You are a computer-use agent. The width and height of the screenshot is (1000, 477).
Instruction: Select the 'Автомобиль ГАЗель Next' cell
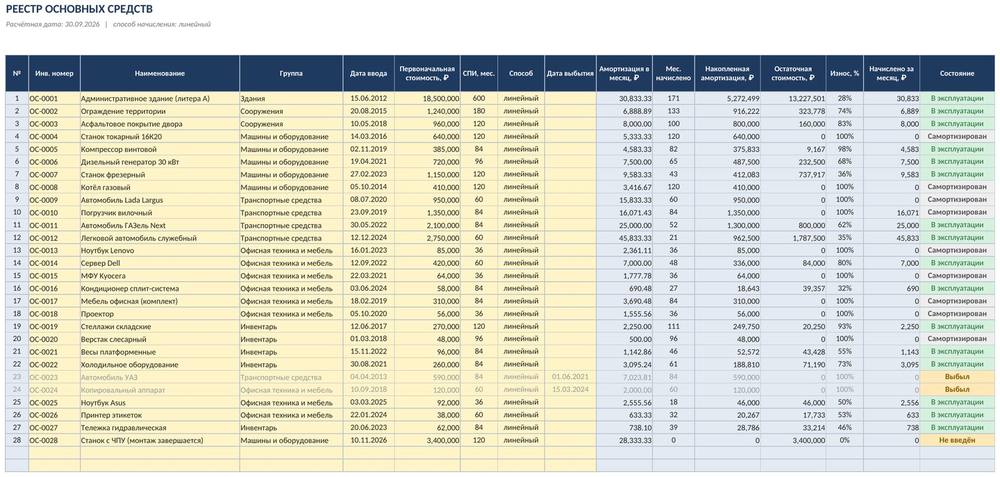pyautogui.click(x=159, y=225)
